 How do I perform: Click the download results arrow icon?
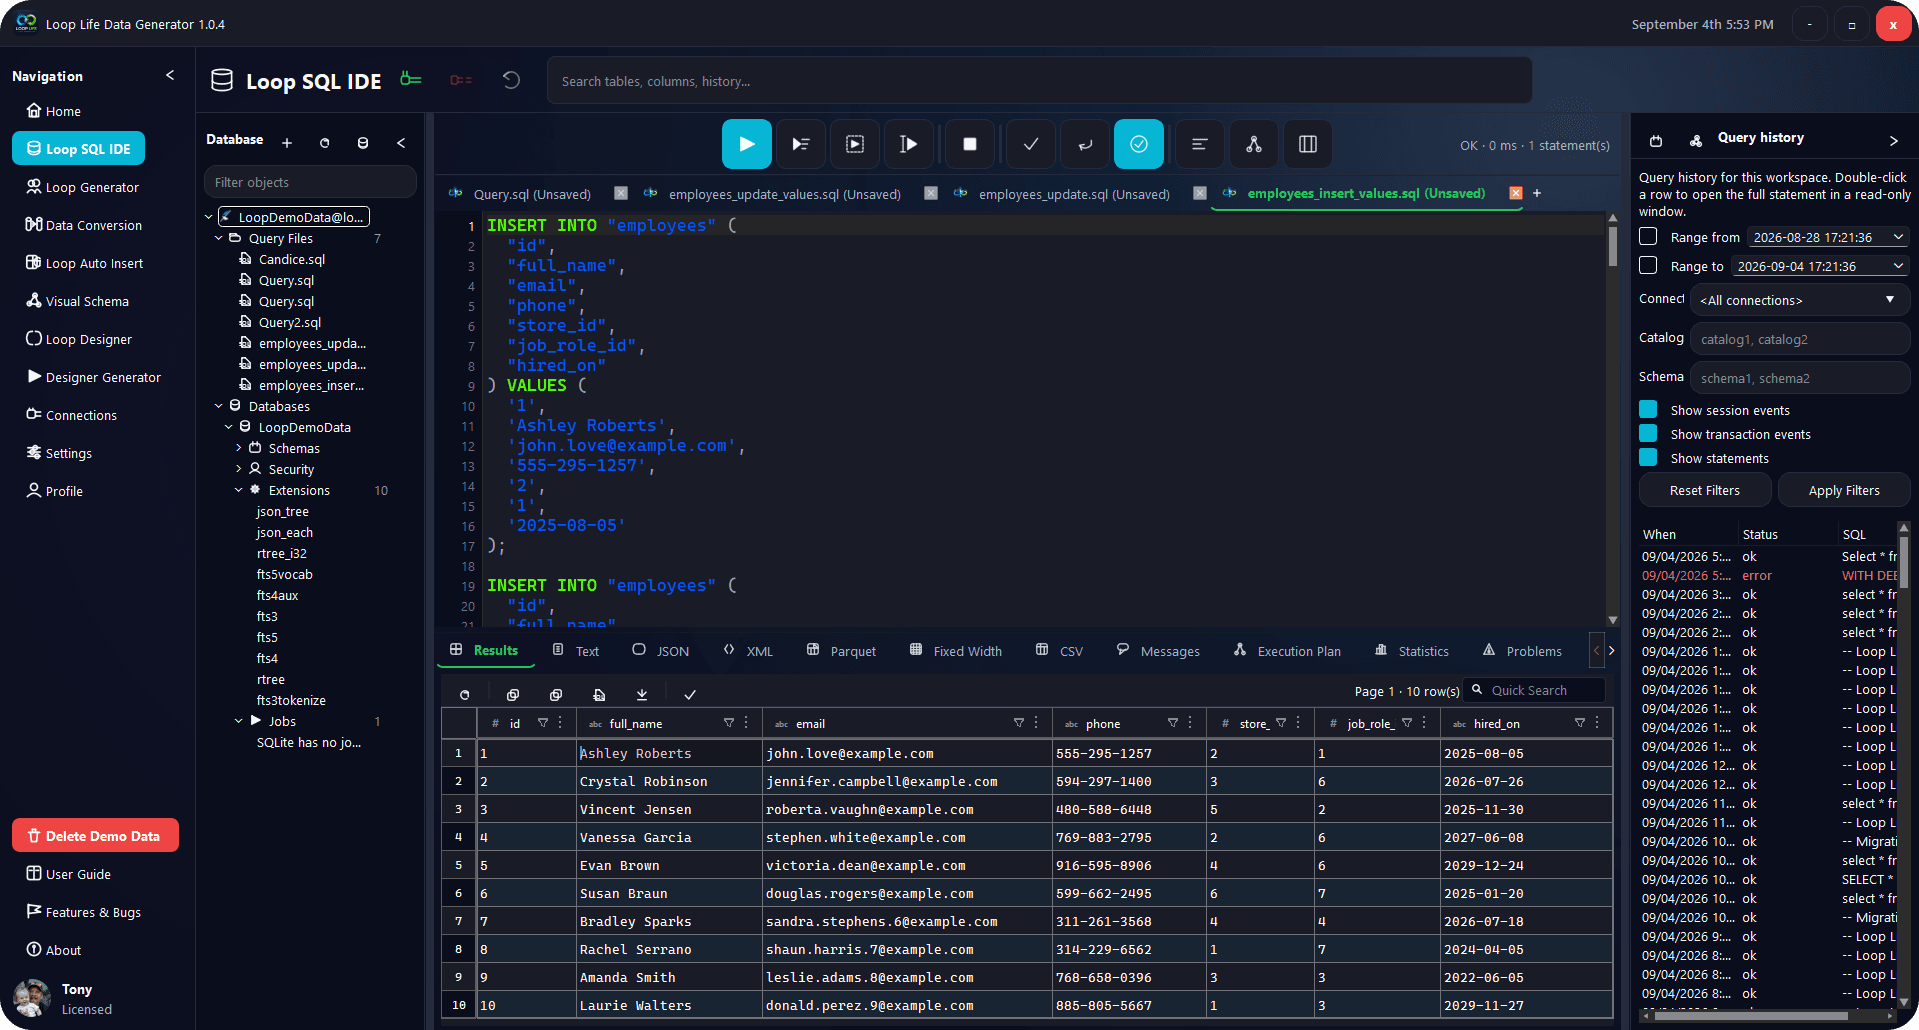click(x=642, y=694)
